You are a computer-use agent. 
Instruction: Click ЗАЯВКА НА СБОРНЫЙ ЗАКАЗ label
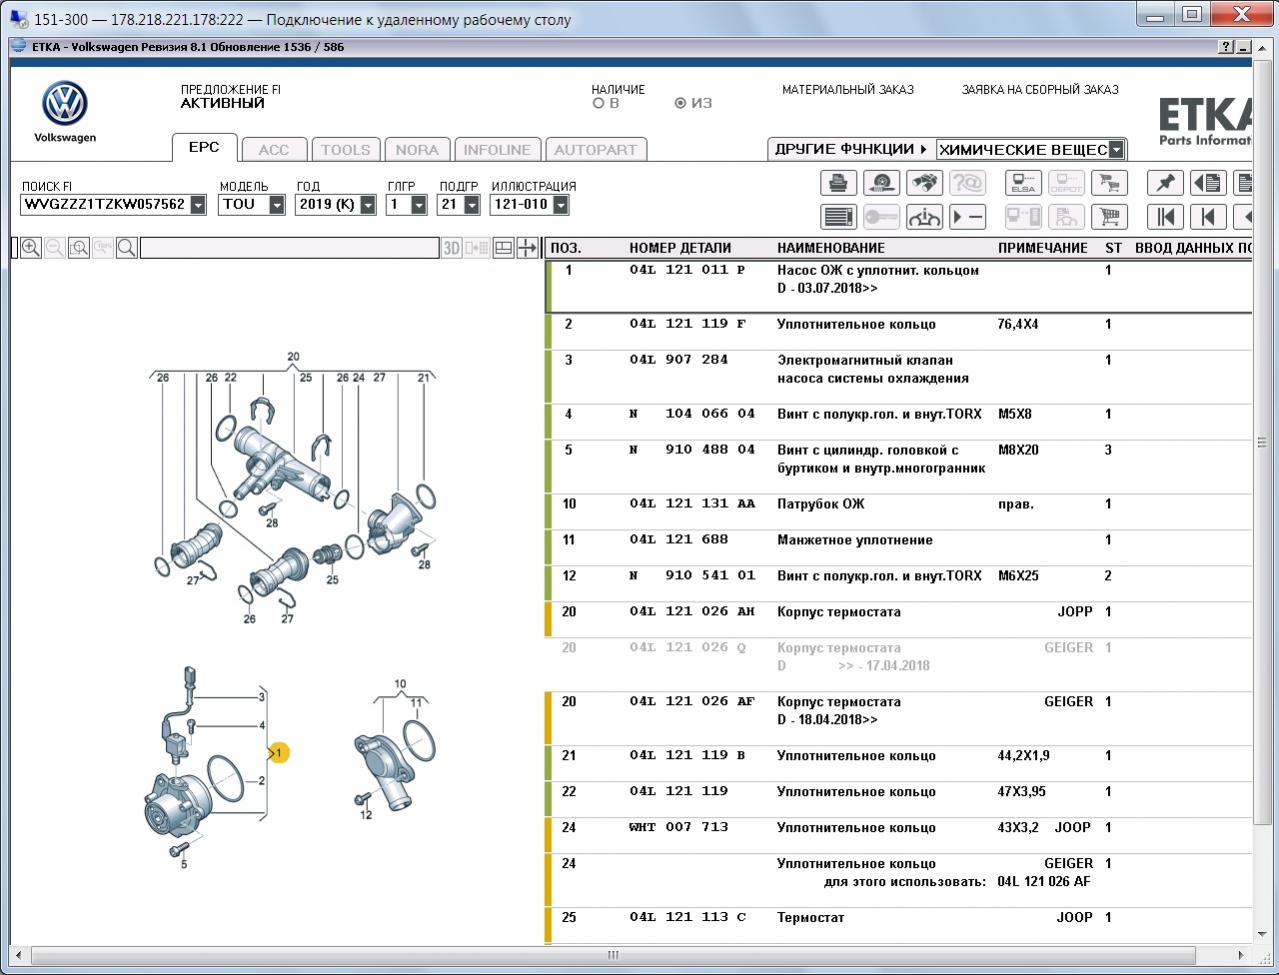click(x=1040, y=90)
